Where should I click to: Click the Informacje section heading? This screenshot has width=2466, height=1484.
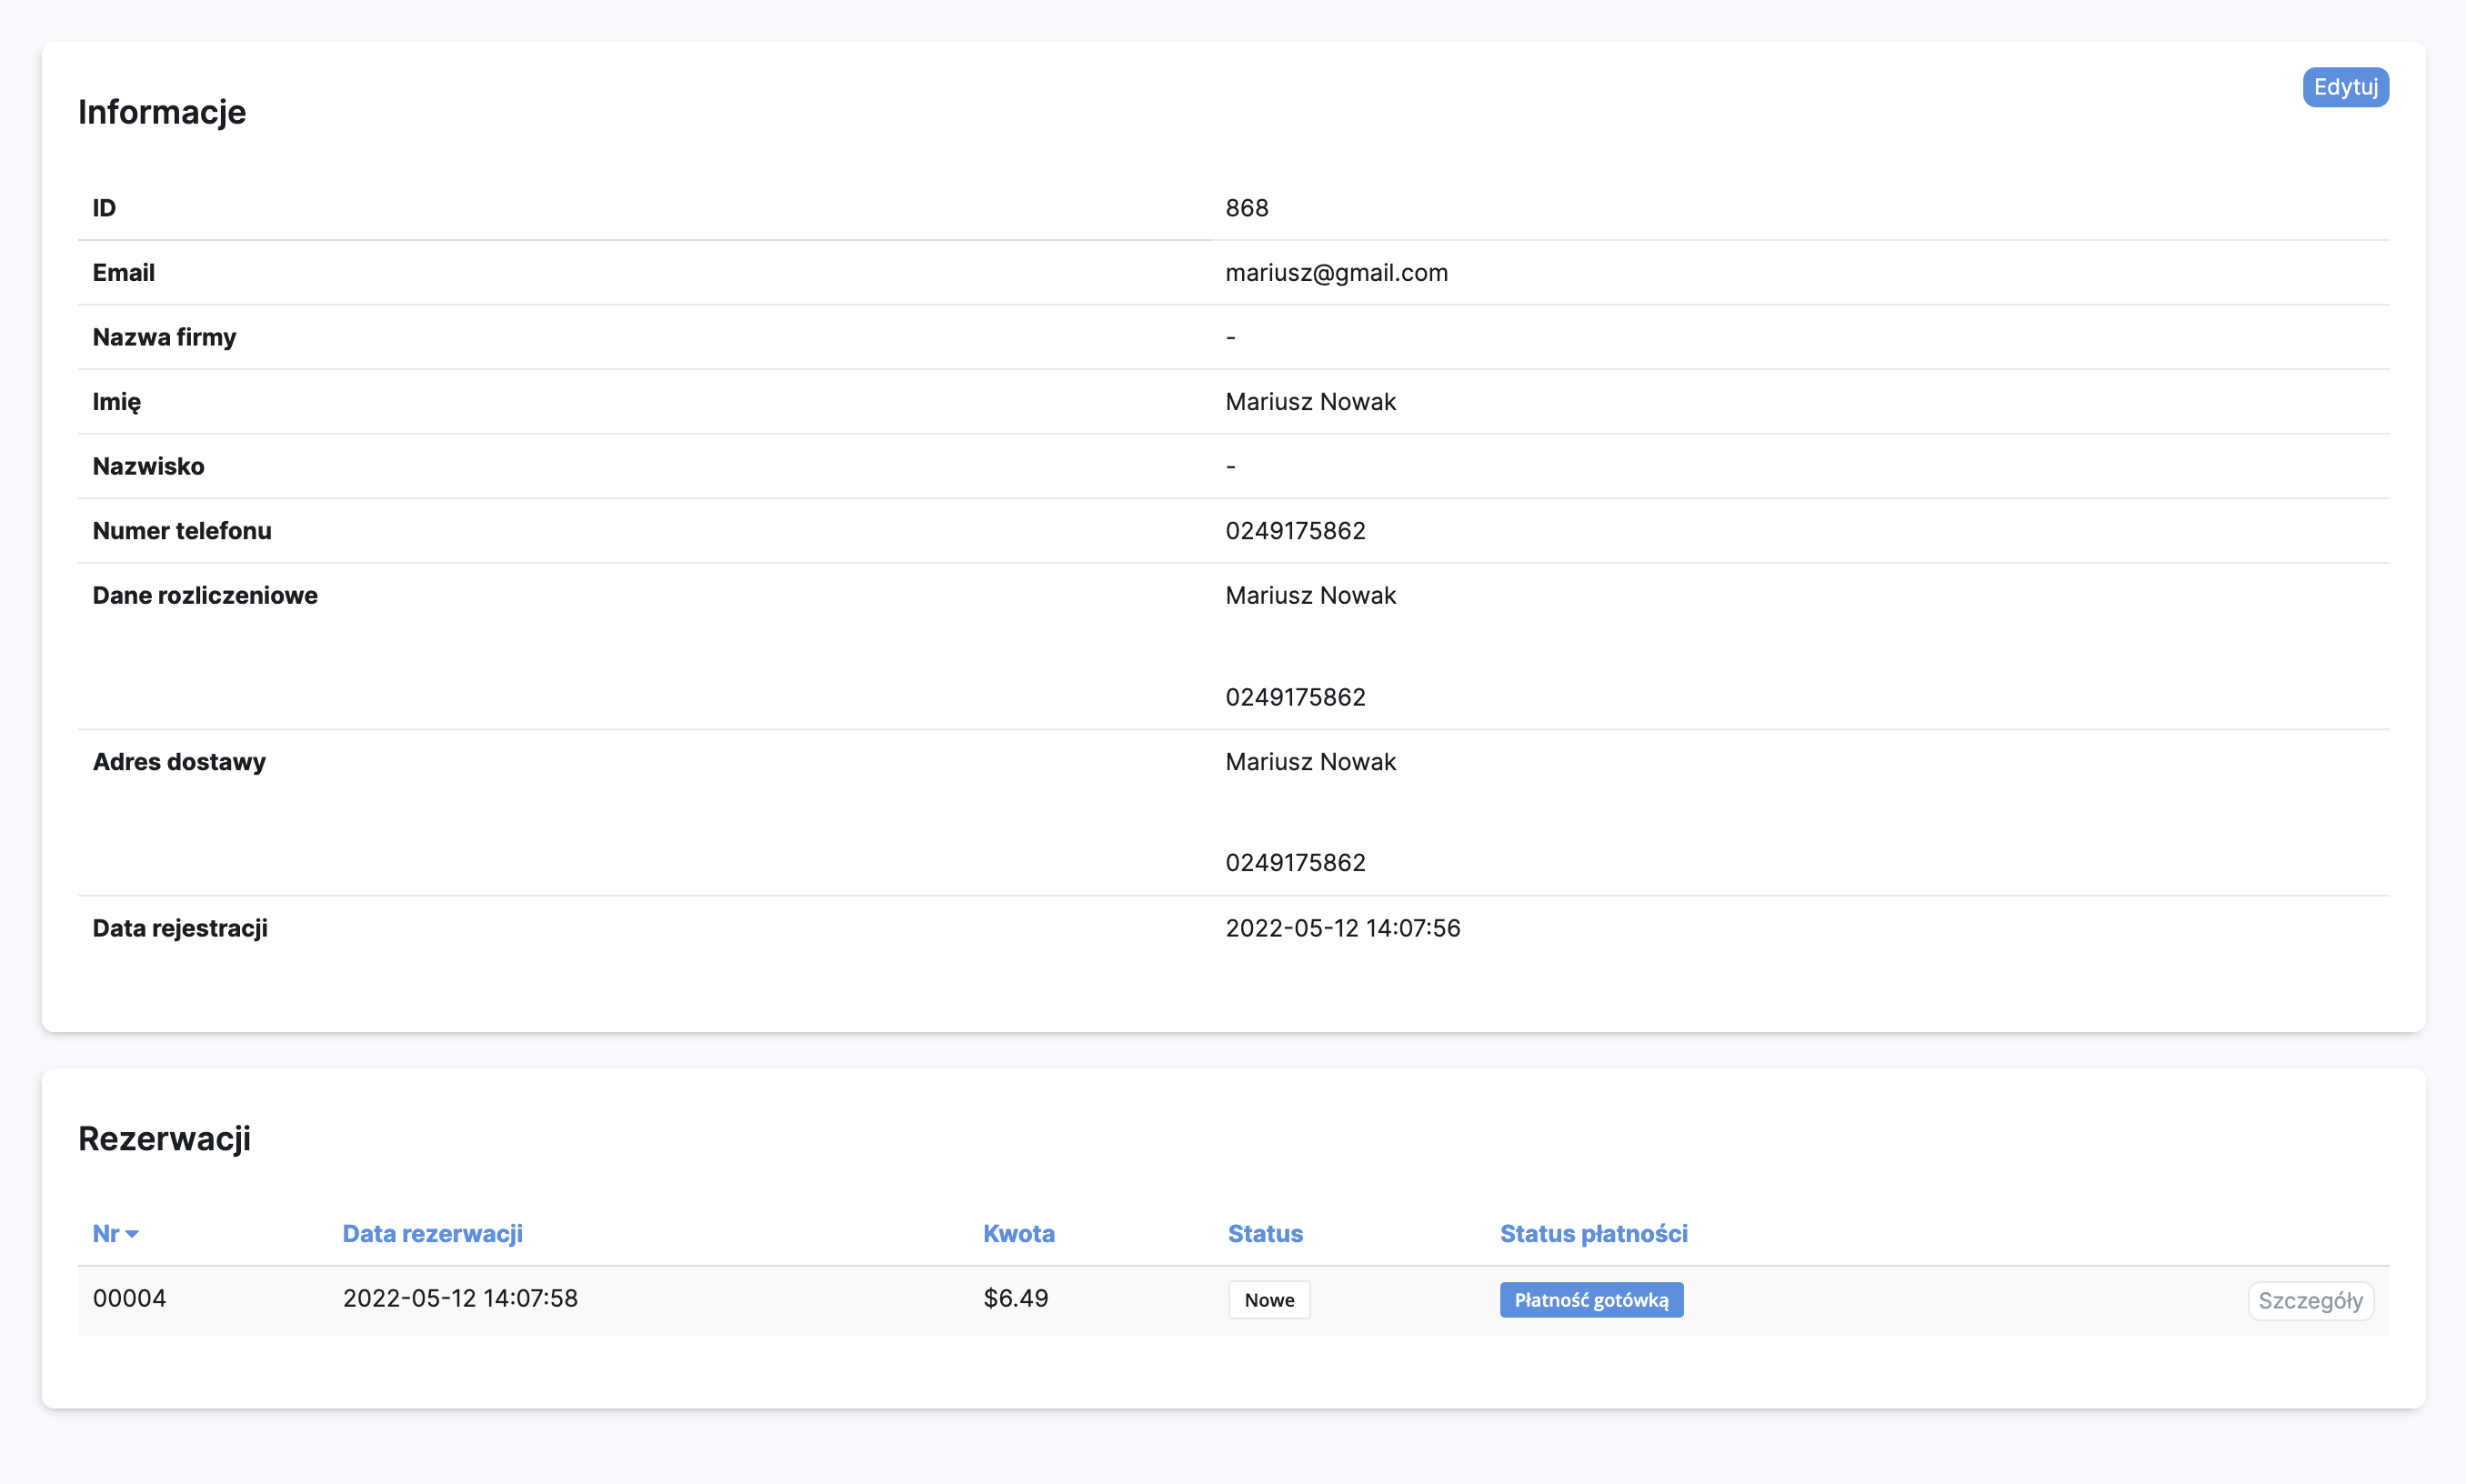point(162,112)
